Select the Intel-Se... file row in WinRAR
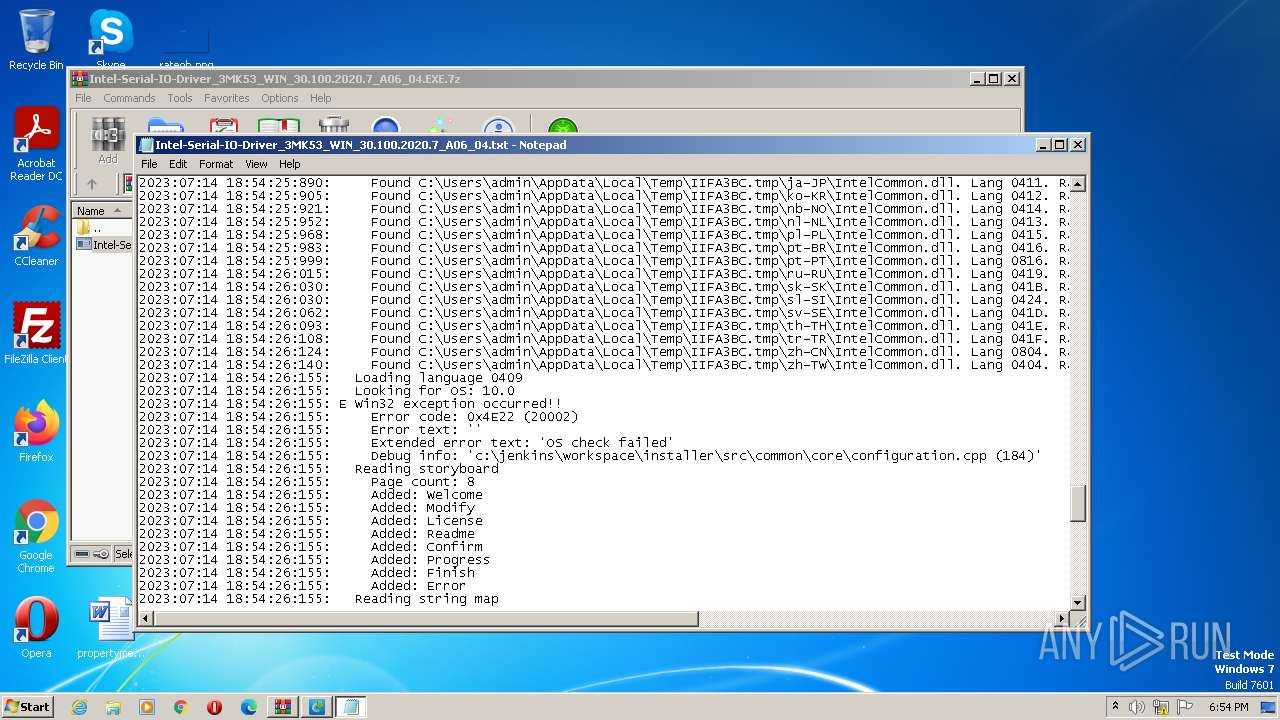Image resolution: width=1280 pixels, height=720 pixels. click(x=104, y=244)
